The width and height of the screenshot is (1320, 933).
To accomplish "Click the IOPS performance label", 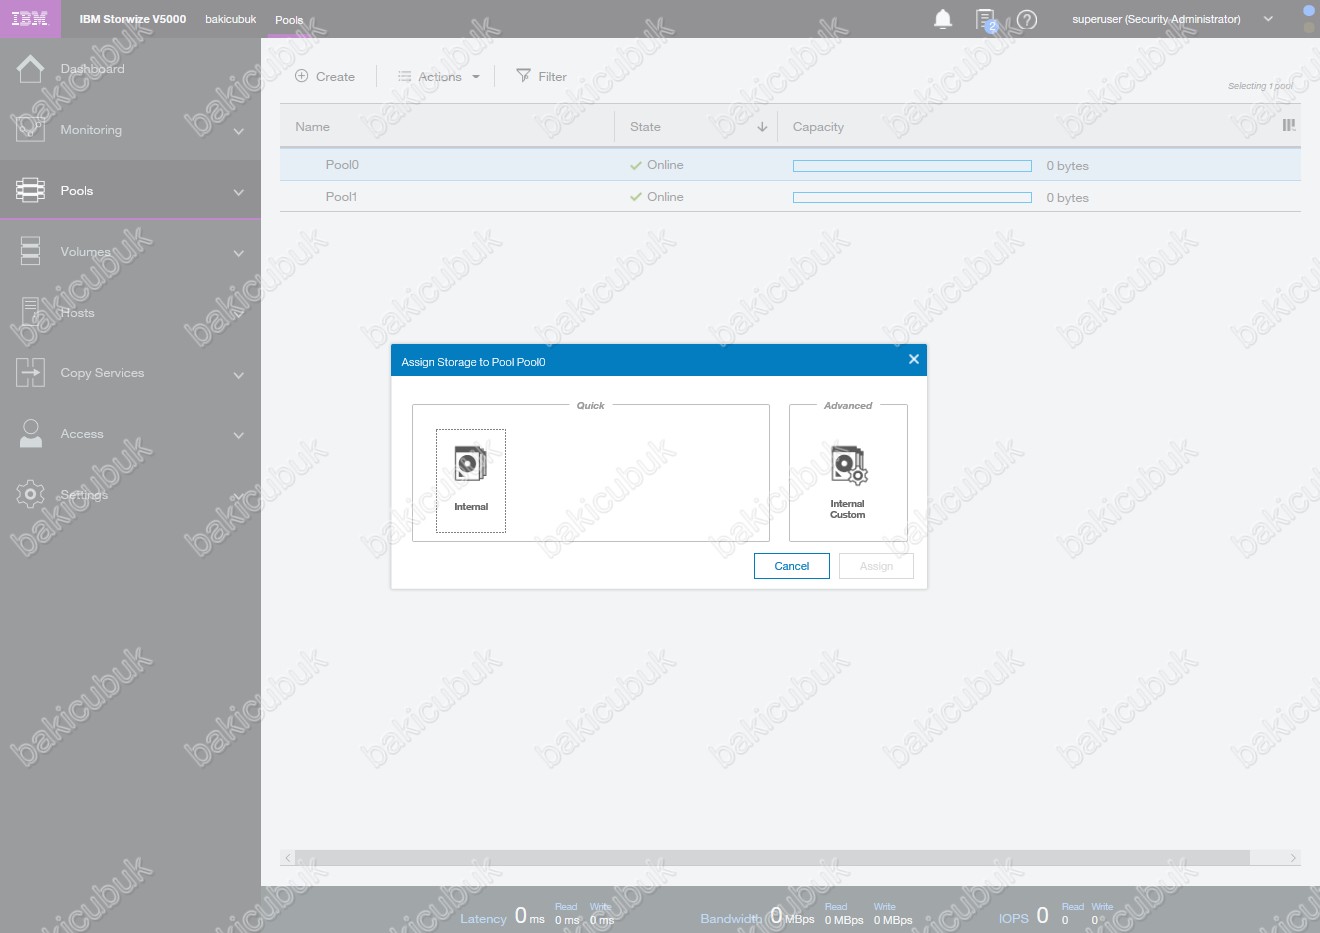I will click(1014, 919).
